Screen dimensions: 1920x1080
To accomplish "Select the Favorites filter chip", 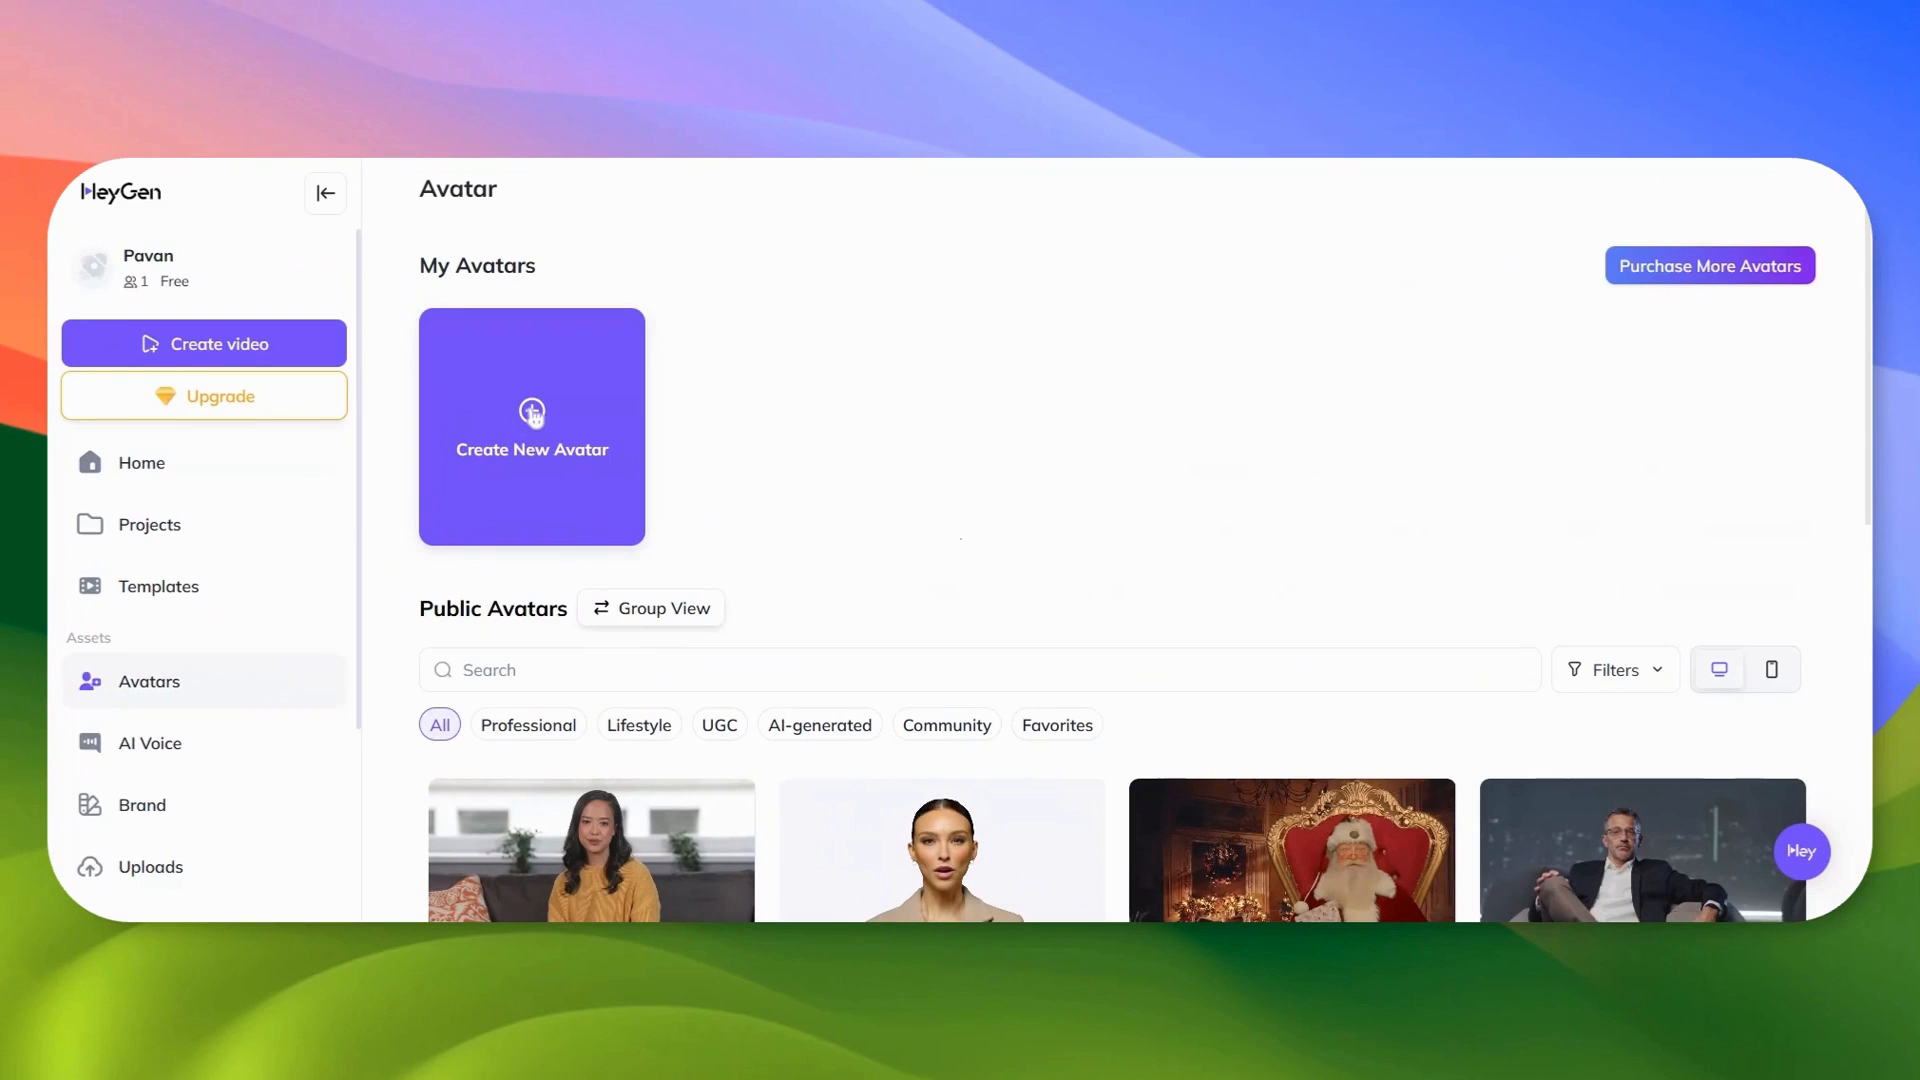I will coord(1056,724).
